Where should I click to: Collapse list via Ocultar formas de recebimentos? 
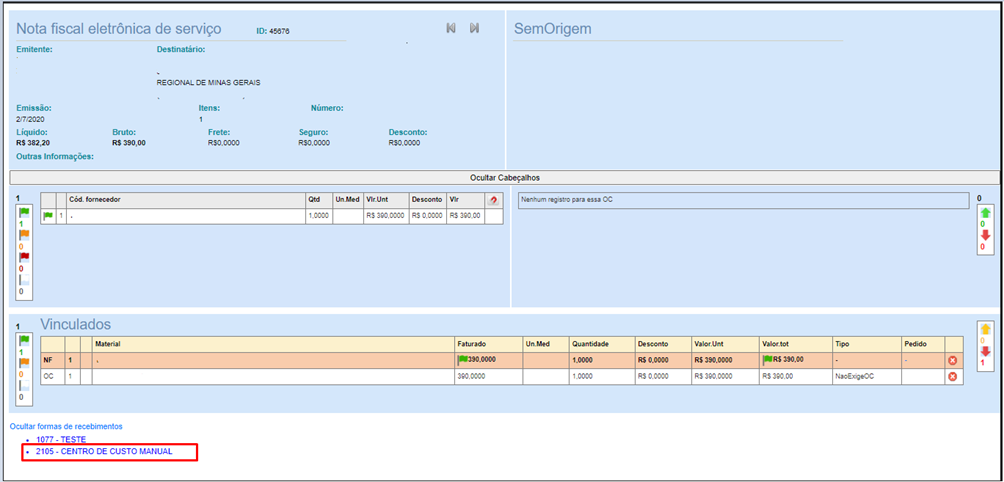tap(66, 426)
